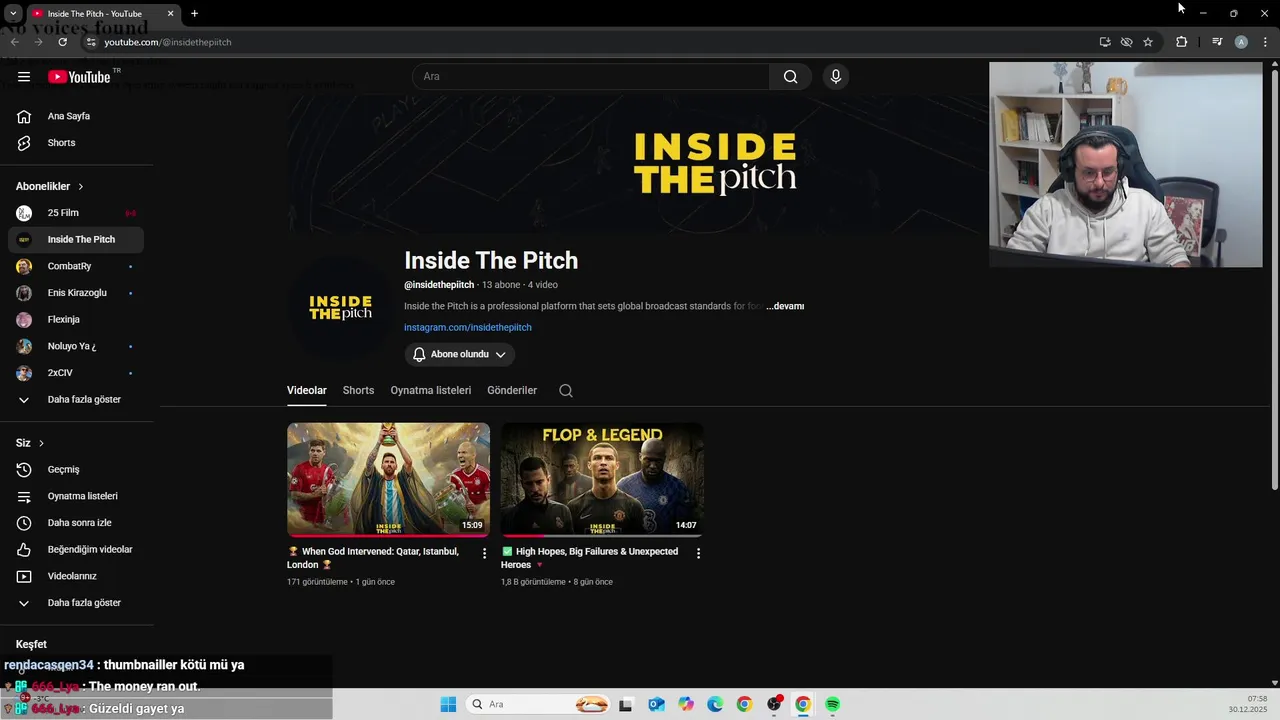The image size is (1280, 720).
Task: Open the Windows Start menu
Action: 448,704
